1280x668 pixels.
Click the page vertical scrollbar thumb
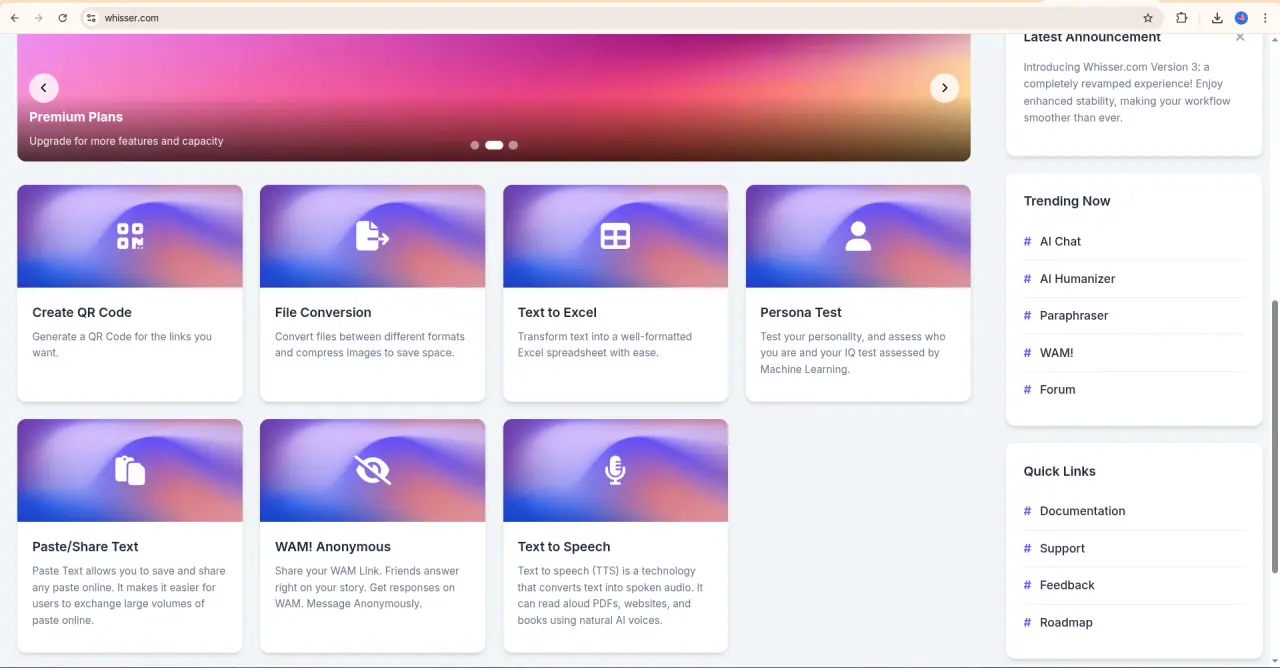pos(1274,437)
